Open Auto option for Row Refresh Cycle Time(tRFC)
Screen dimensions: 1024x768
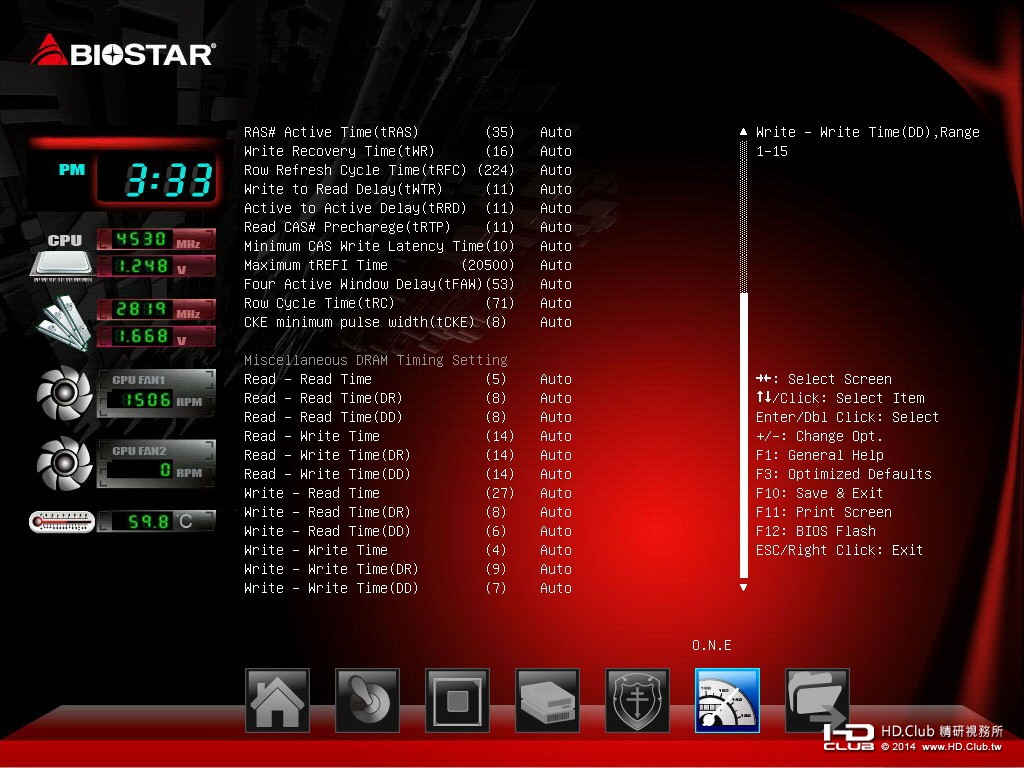tap(556, 170)
